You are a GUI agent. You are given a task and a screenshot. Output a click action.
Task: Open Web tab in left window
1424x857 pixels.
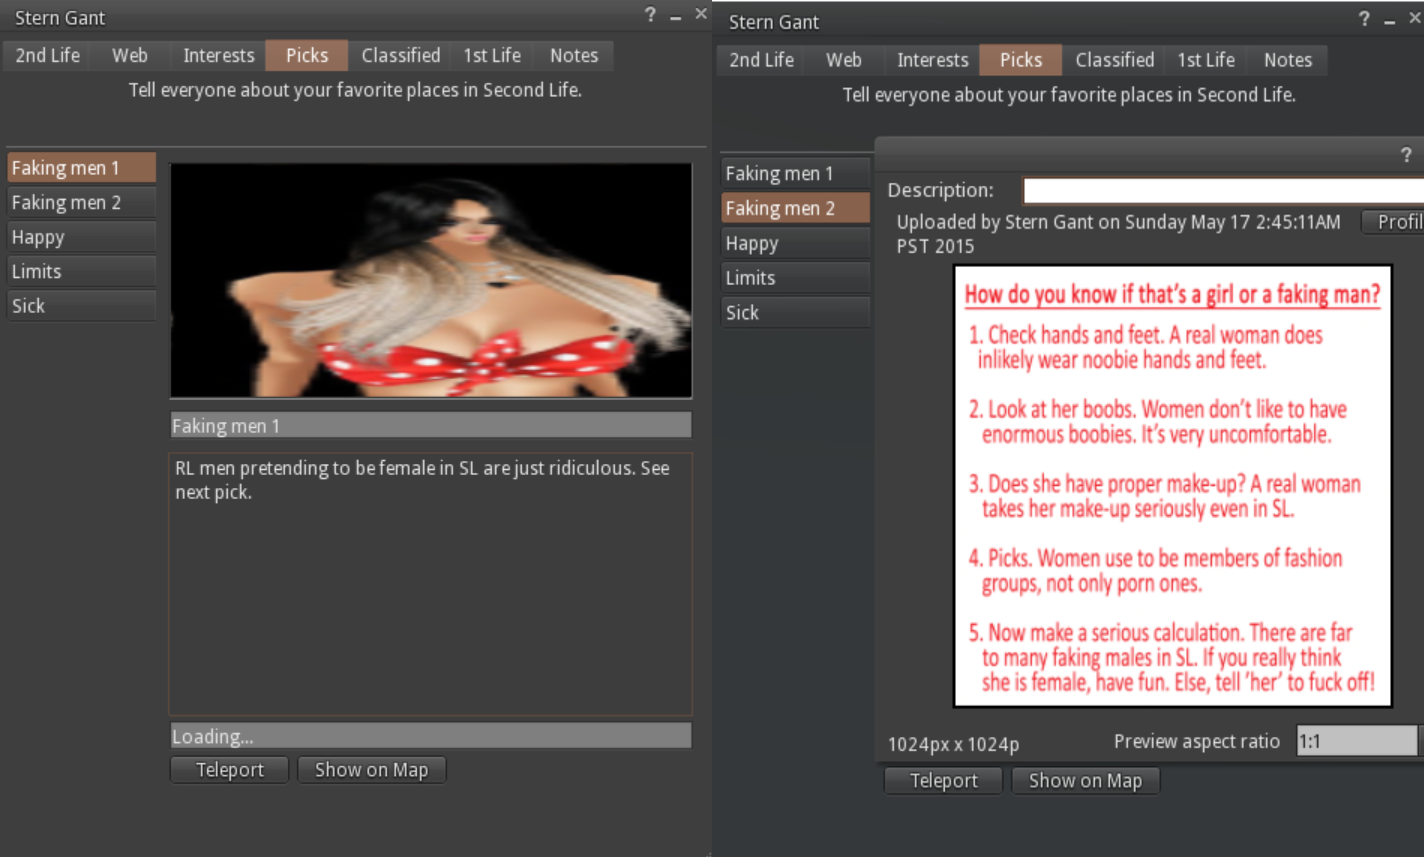click(x=129, y=55)
